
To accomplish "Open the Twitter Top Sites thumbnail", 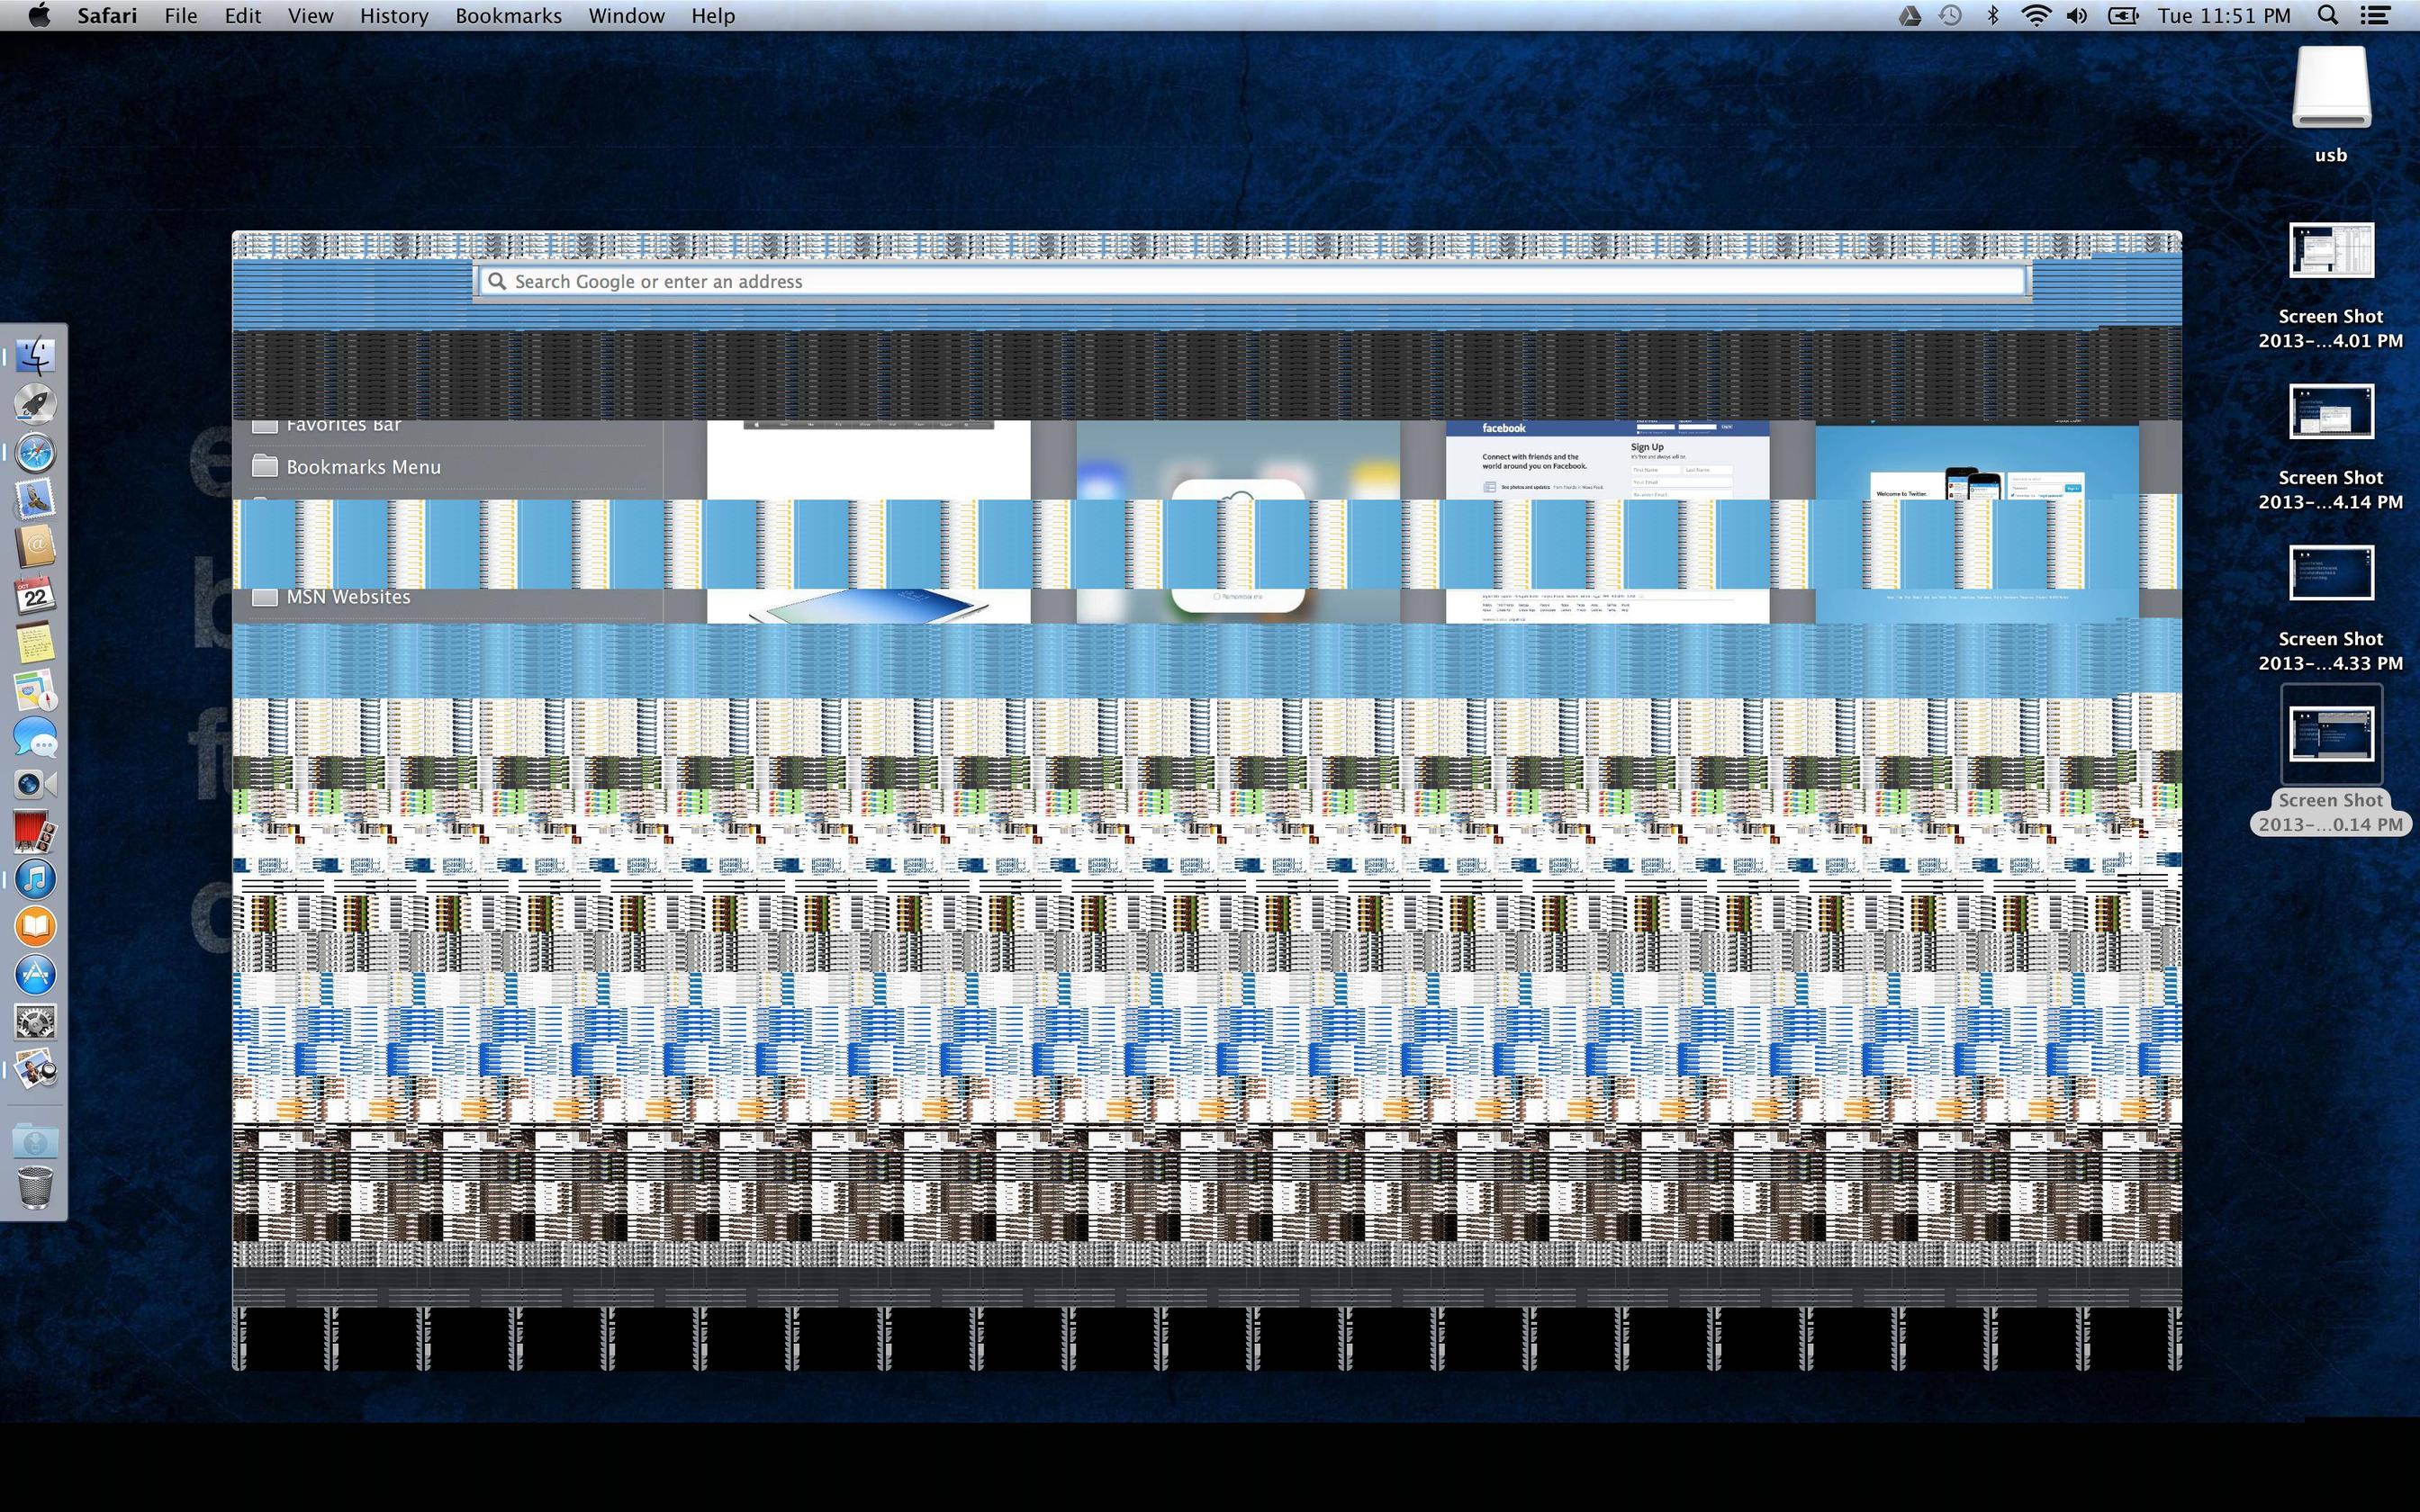I will click(1976, 462).
